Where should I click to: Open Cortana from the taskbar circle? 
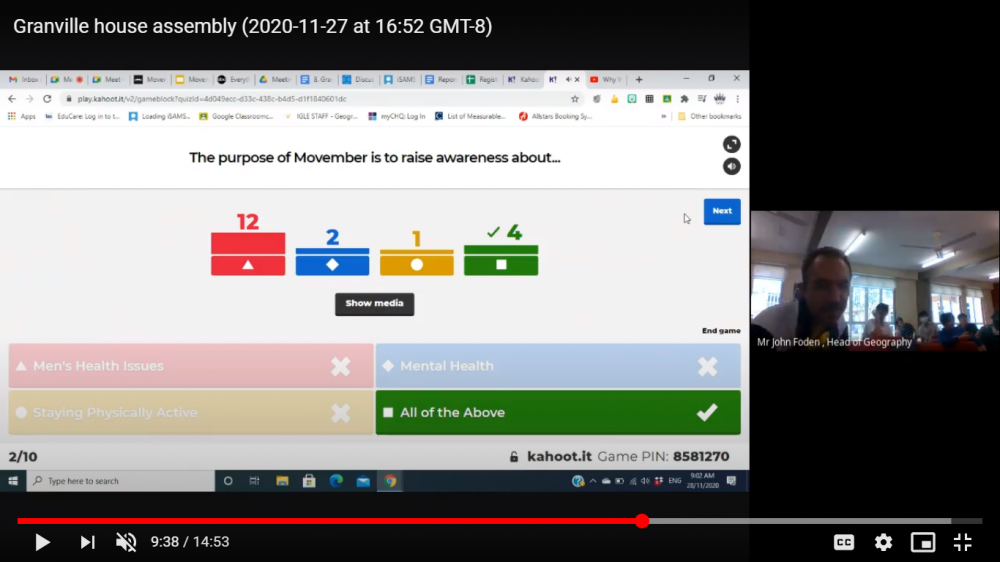228,481
